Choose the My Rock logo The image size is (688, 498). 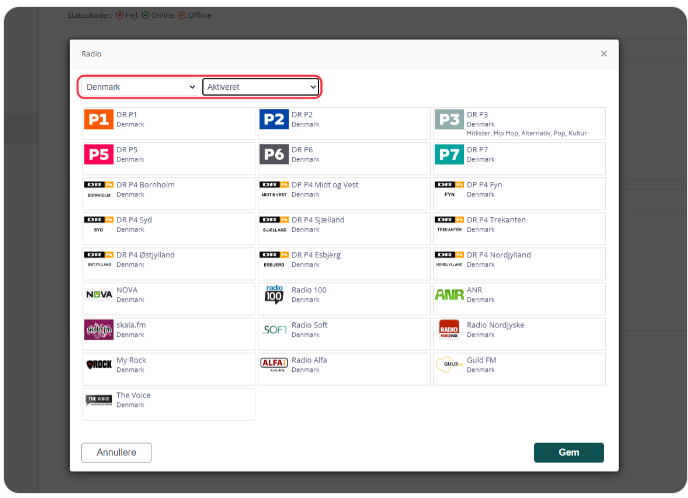[x=99, y=365]
